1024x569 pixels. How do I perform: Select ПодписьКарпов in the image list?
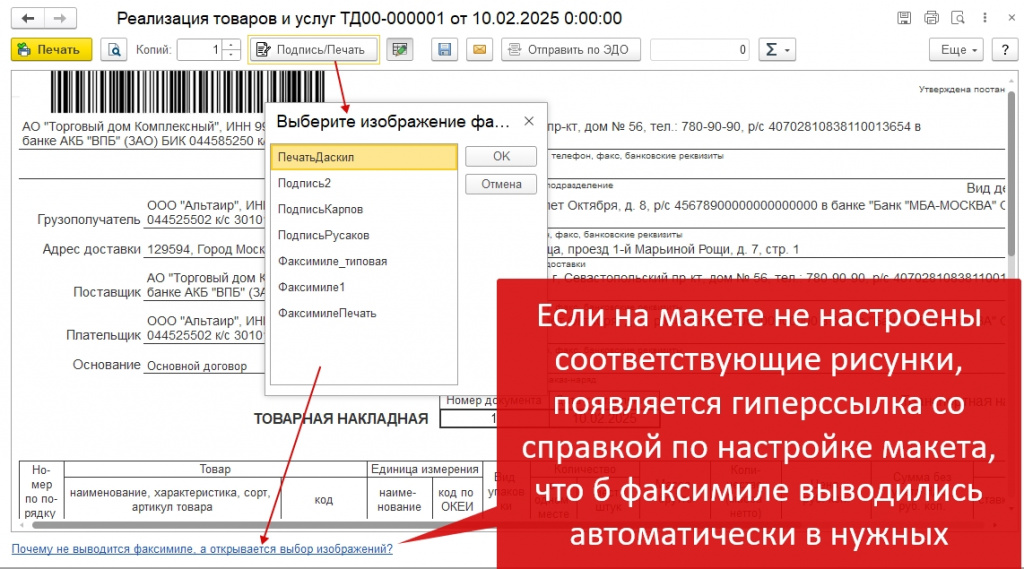(x=364, y=209)
